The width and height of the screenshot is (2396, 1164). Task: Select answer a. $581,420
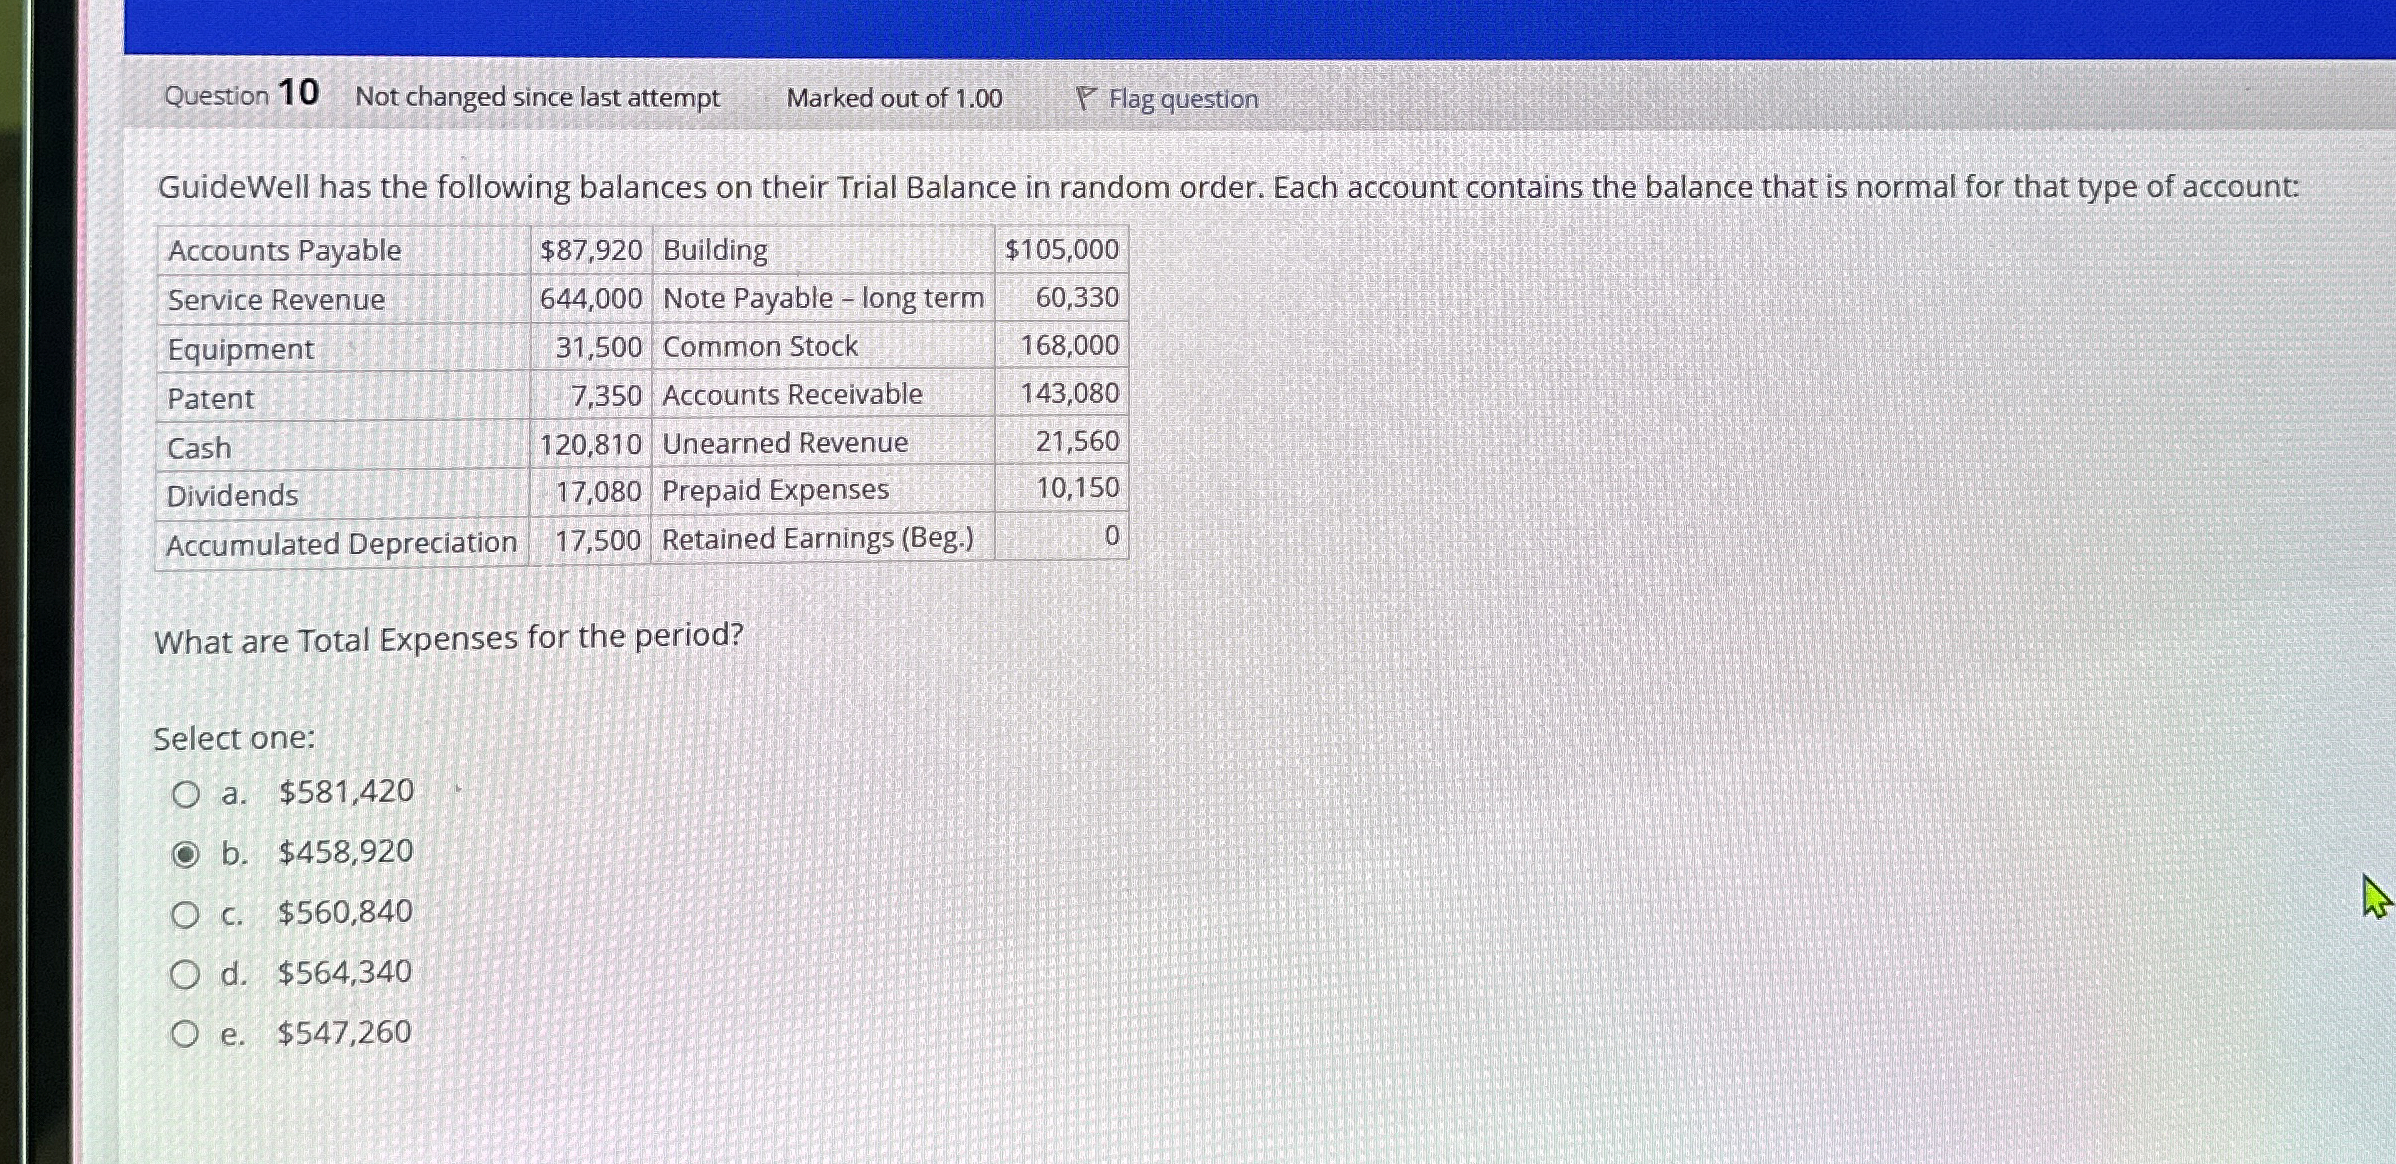(x=185, y=795)
